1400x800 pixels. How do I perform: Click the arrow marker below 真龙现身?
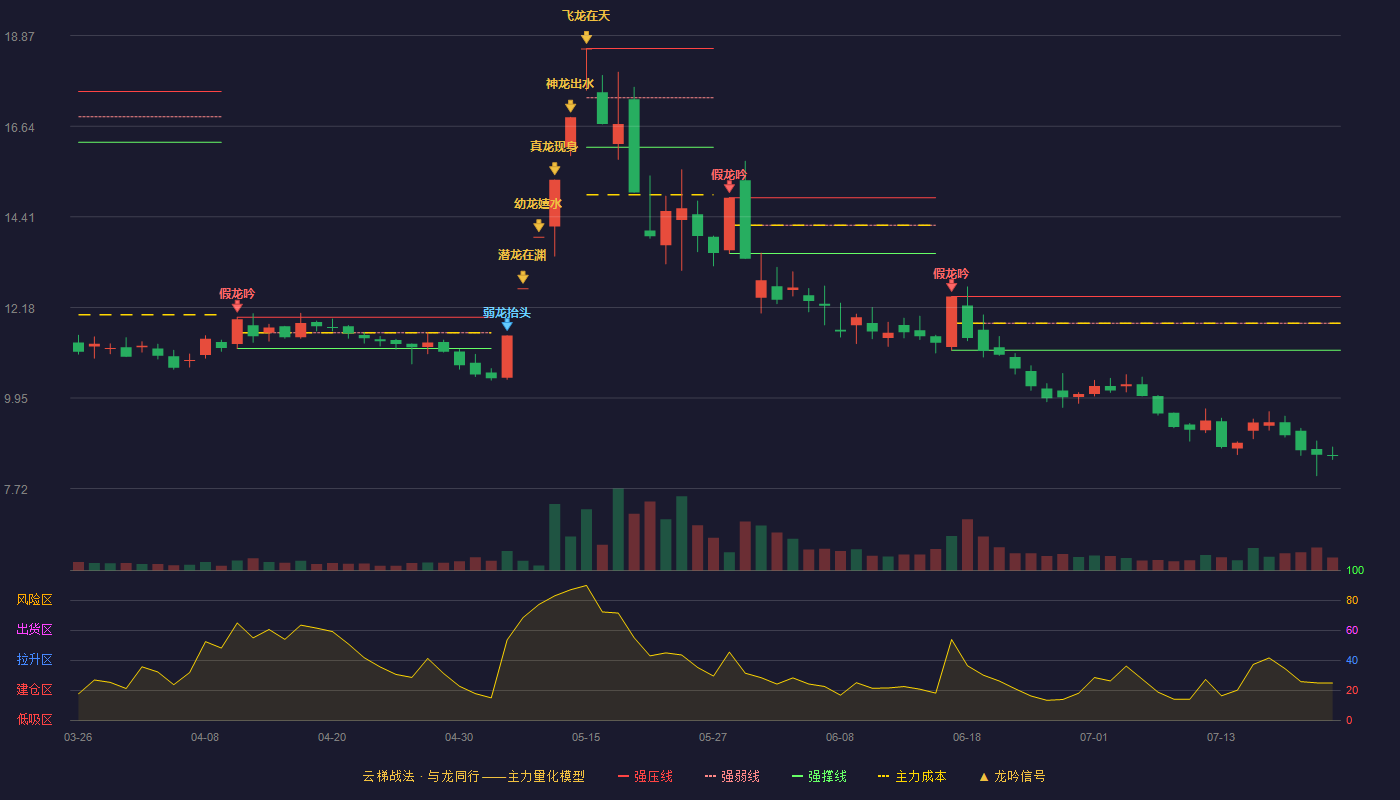pos(554,169)
